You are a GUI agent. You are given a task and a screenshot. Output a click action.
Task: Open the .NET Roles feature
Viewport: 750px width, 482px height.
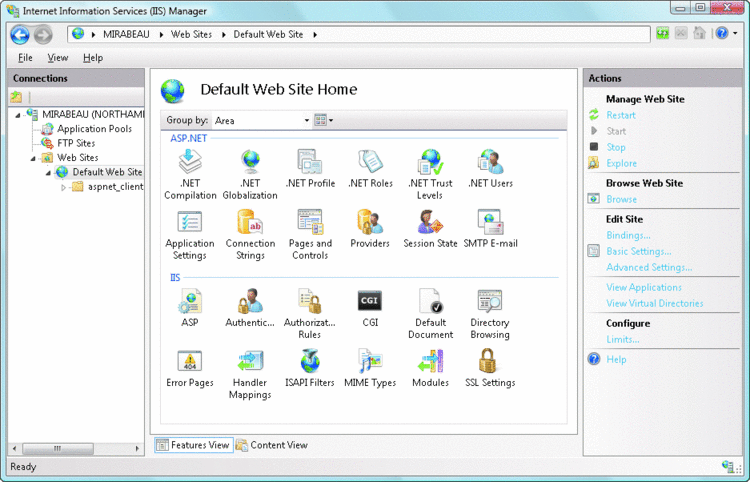point(370,169)
